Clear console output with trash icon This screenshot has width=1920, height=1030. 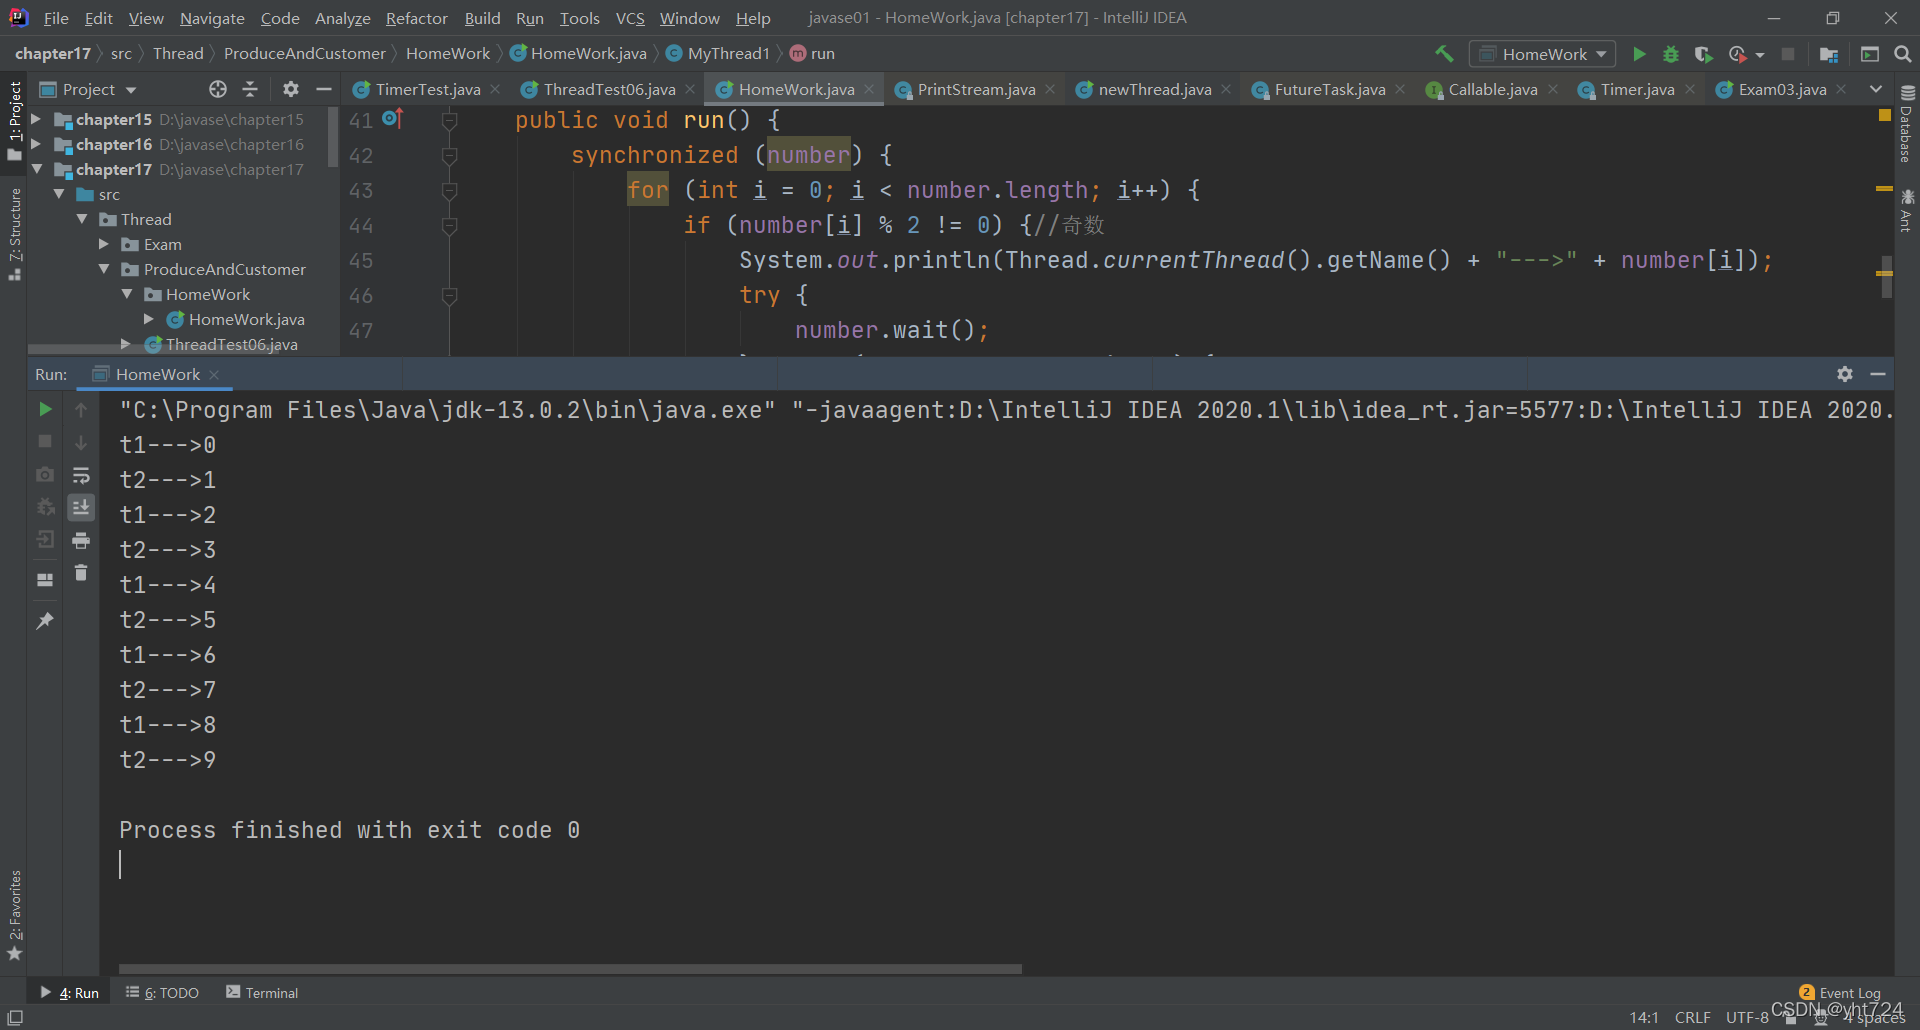81,573
